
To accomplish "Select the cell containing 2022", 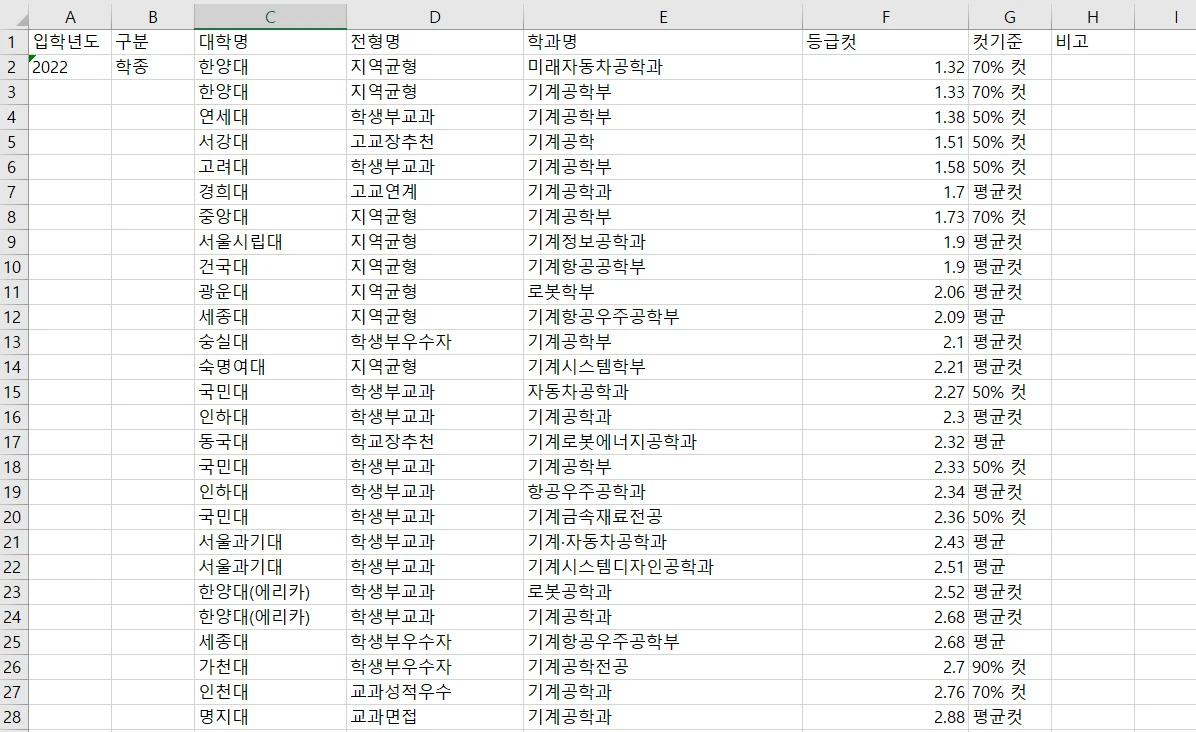I will [70, 66].
